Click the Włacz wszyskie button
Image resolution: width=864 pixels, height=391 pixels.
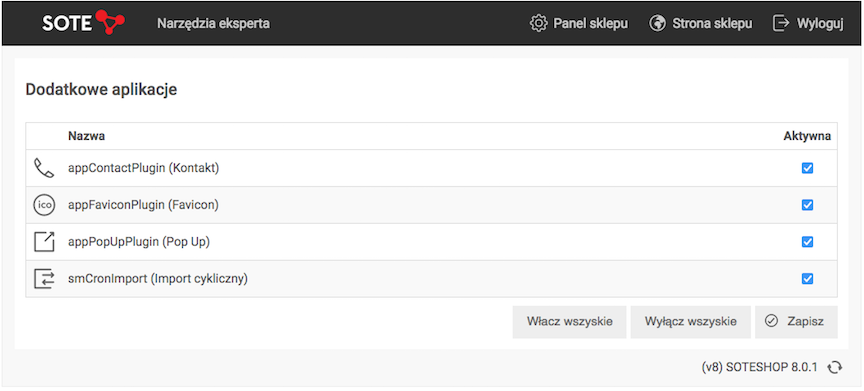569,322
